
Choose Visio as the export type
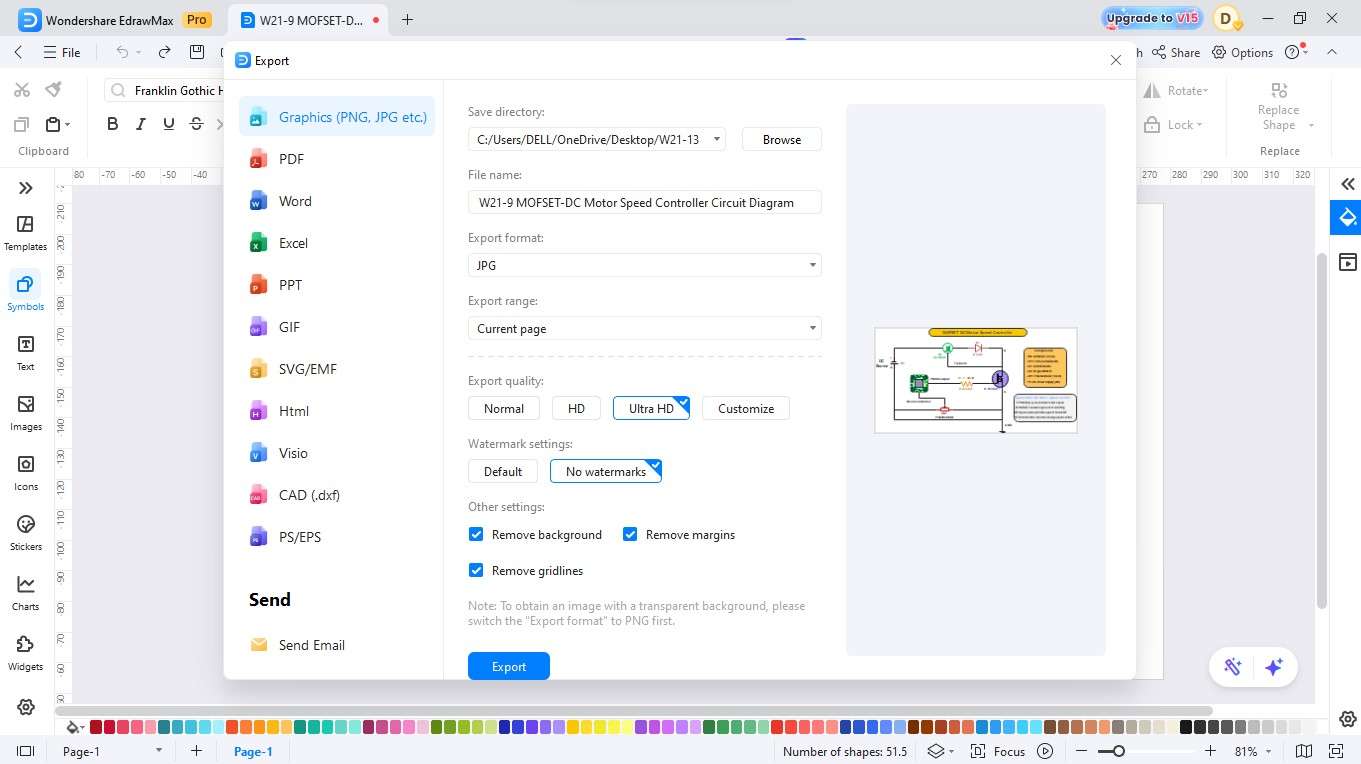click(x=293, y=453)
